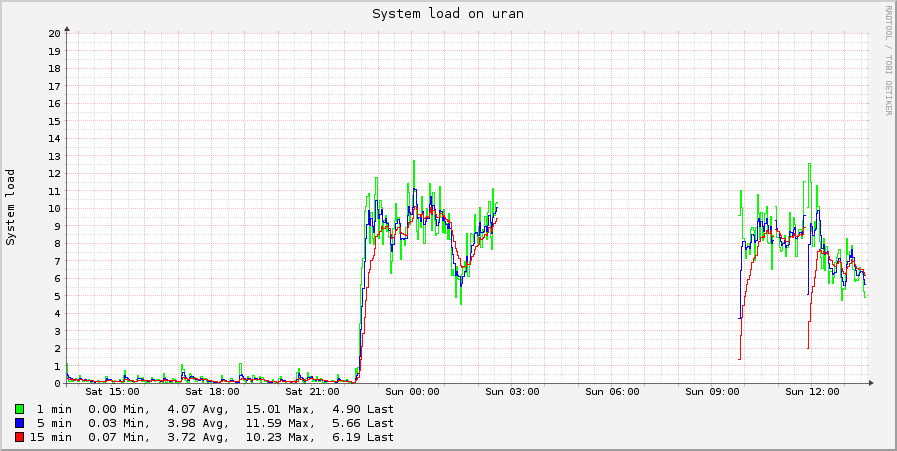Viewport: 897px width, 451px height.
Task: Click the '1 min' legend label
Action: pyautogui.click(x=54, y=409)
